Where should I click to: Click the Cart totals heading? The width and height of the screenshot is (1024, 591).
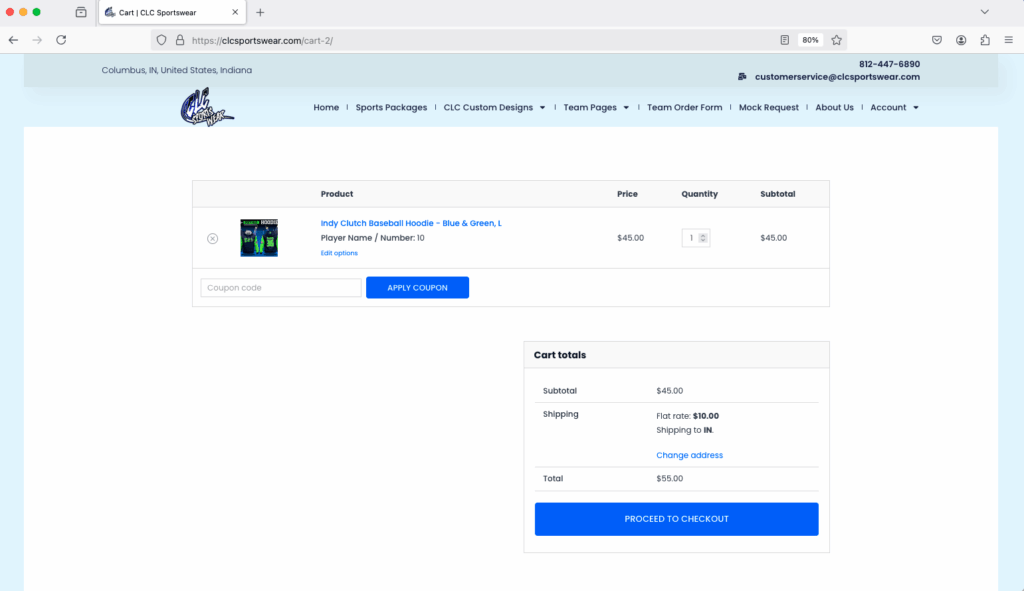(560, 355)
